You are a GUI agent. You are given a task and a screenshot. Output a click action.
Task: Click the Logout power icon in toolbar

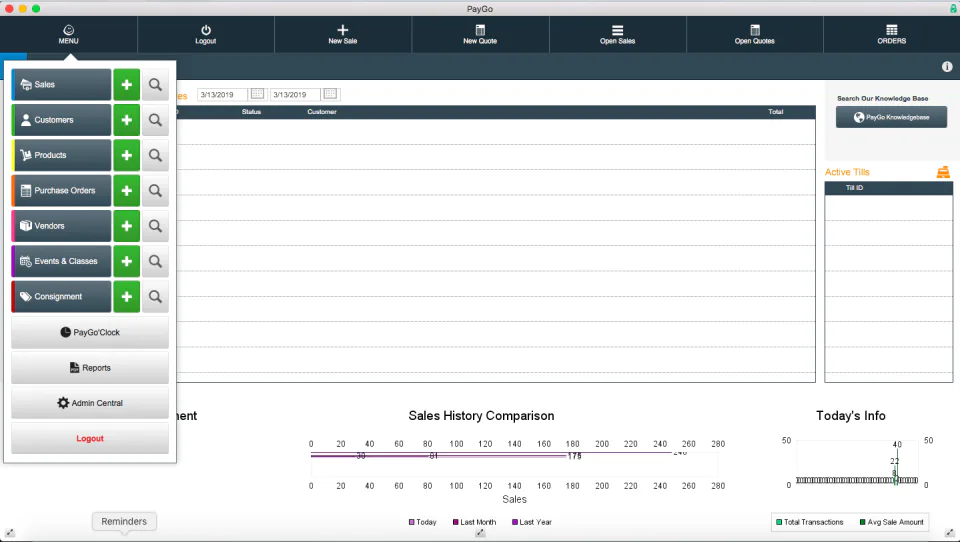coord(206,34)
